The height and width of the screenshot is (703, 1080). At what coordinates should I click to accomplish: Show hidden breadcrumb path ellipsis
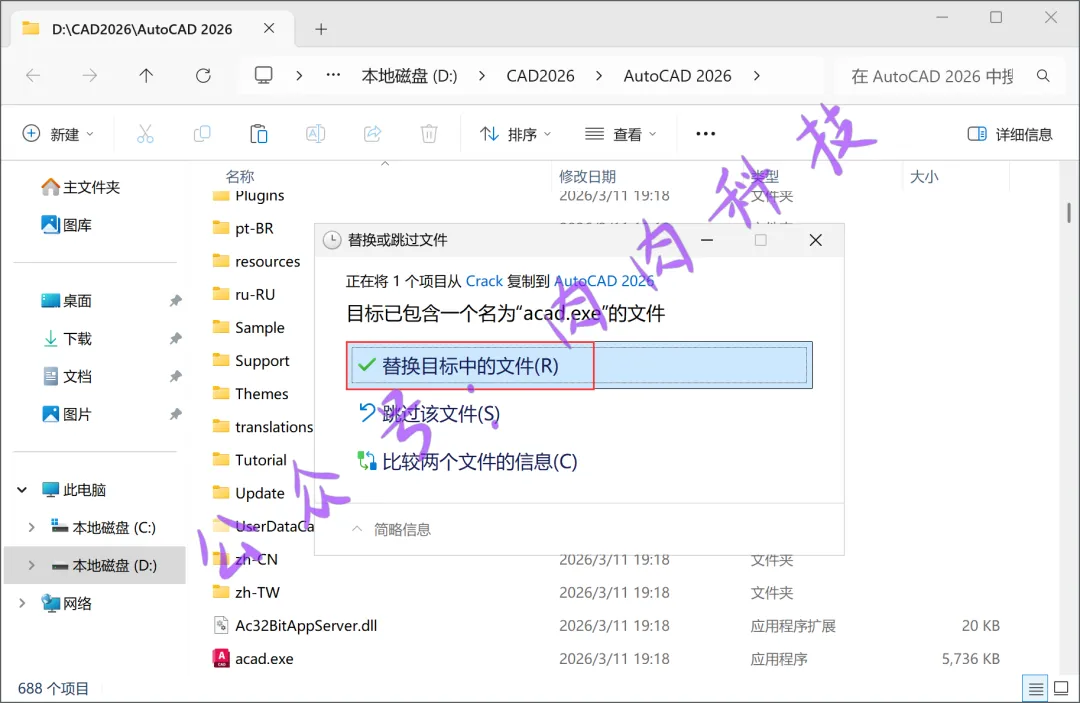coord(333,74)
